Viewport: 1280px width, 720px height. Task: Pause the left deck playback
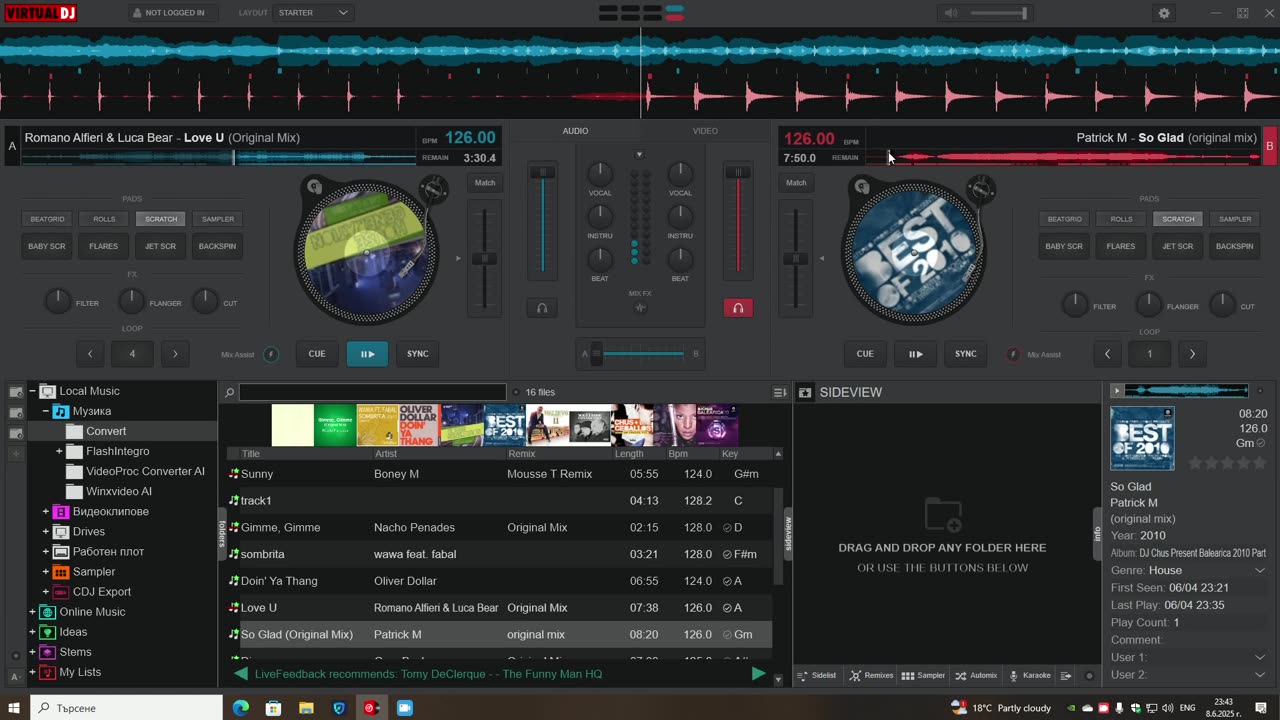pos(367,354)
